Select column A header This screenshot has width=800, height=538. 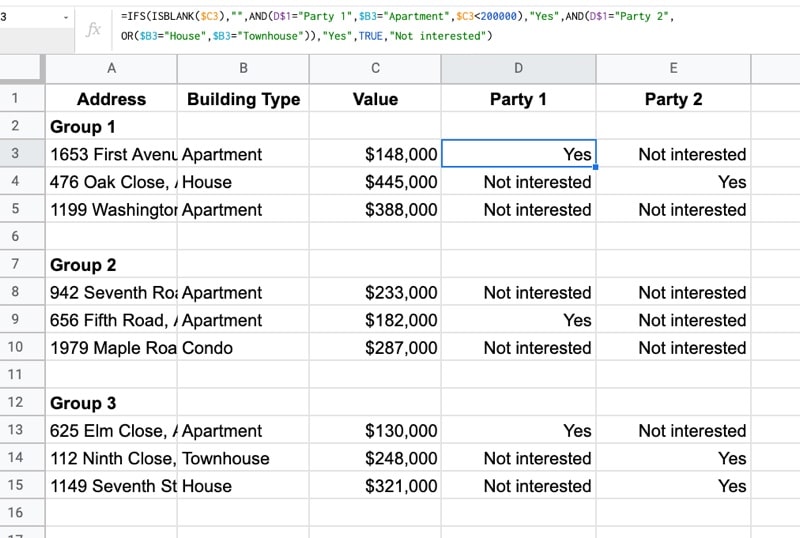(x=111, y=68)
